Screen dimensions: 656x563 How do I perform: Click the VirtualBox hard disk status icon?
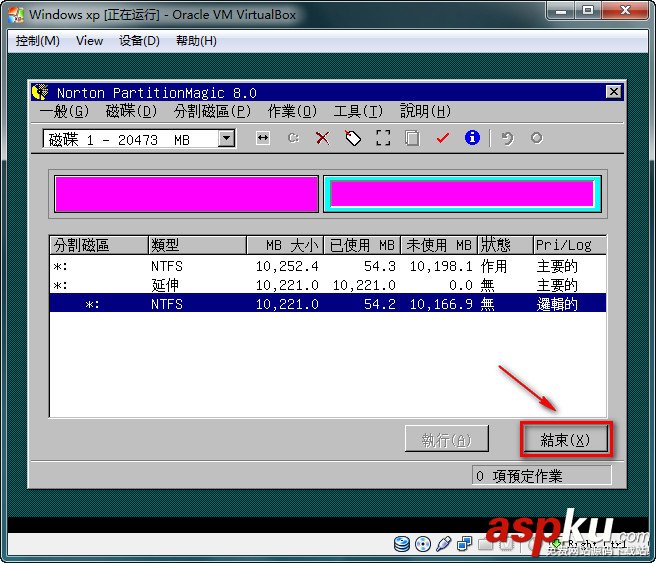tap(402, 544)
